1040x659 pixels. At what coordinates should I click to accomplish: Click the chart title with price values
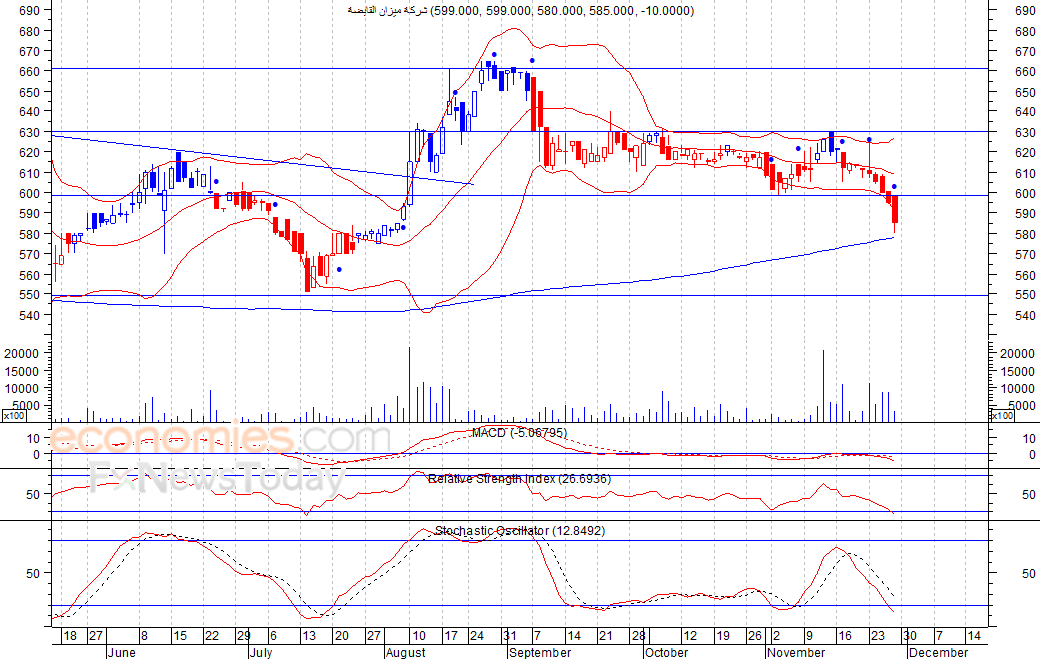[x=519, y=10]
